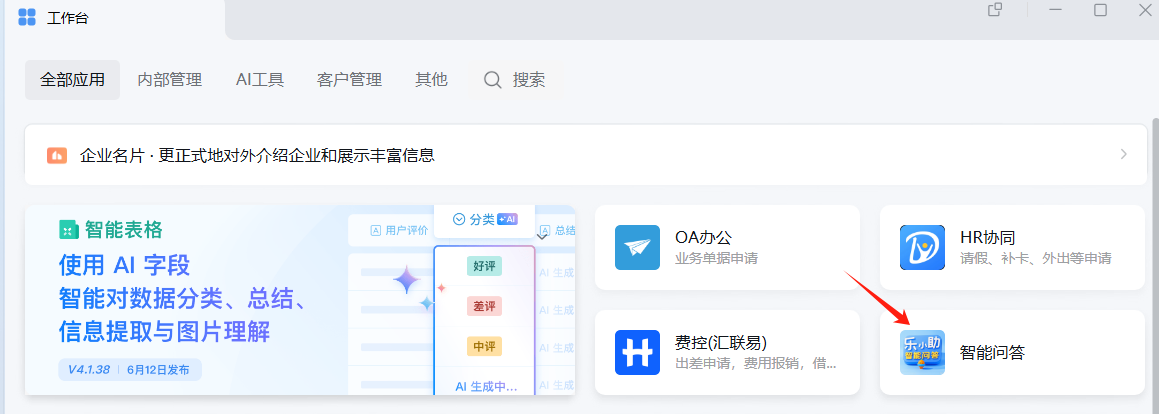Click the red 差评 tag
This screenshot has height=414, width=1159.
point(484,306)
